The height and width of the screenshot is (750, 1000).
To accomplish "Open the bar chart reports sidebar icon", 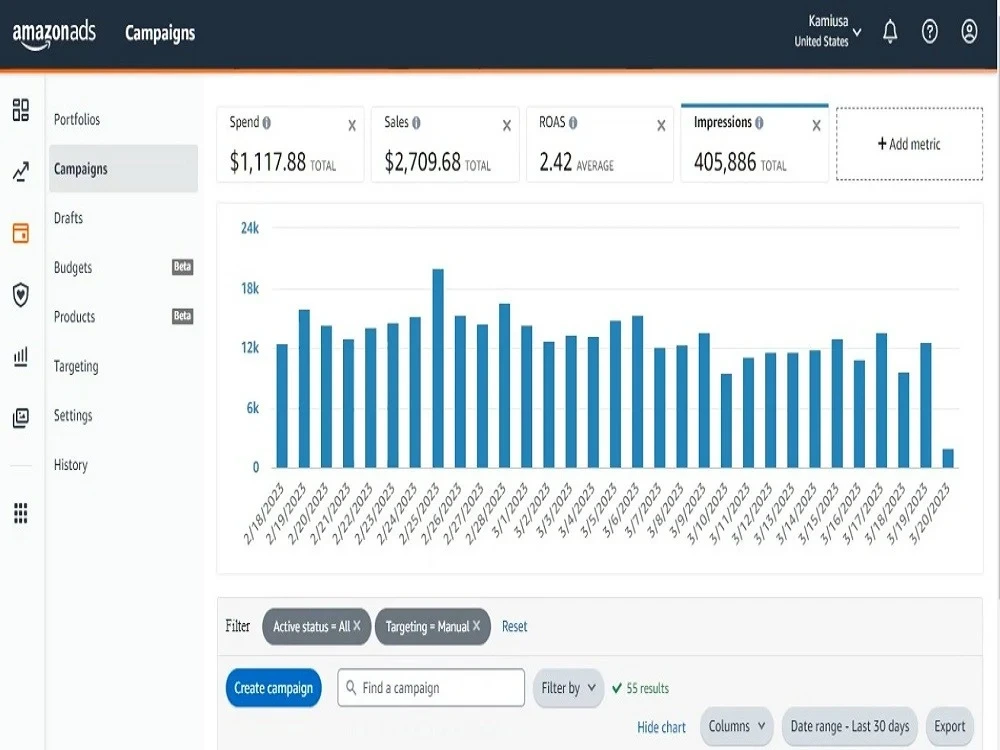I will [20, 357].
